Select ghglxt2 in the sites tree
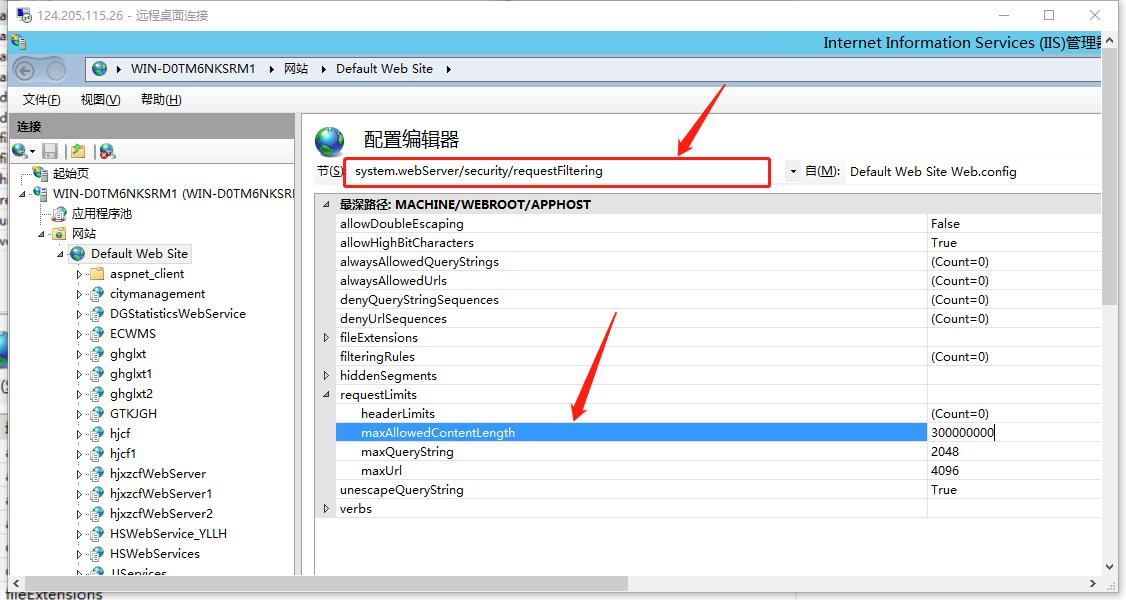 point(131,394)
